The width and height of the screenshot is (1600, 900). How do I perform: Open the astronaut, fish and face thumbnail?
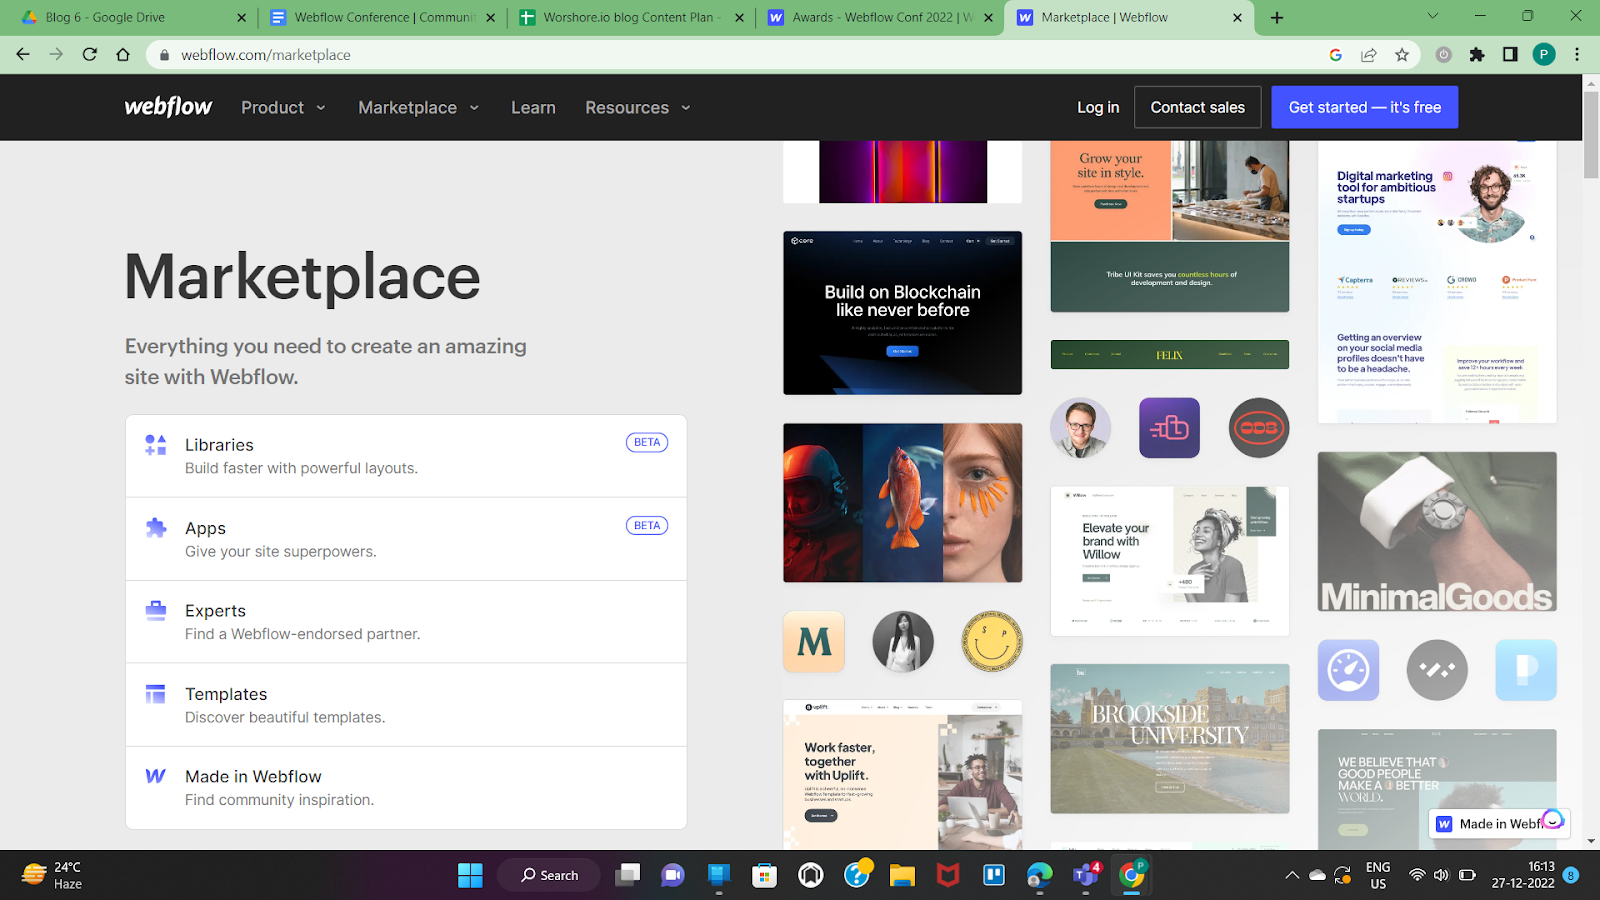pyautogui.click(x=903, y=503)
